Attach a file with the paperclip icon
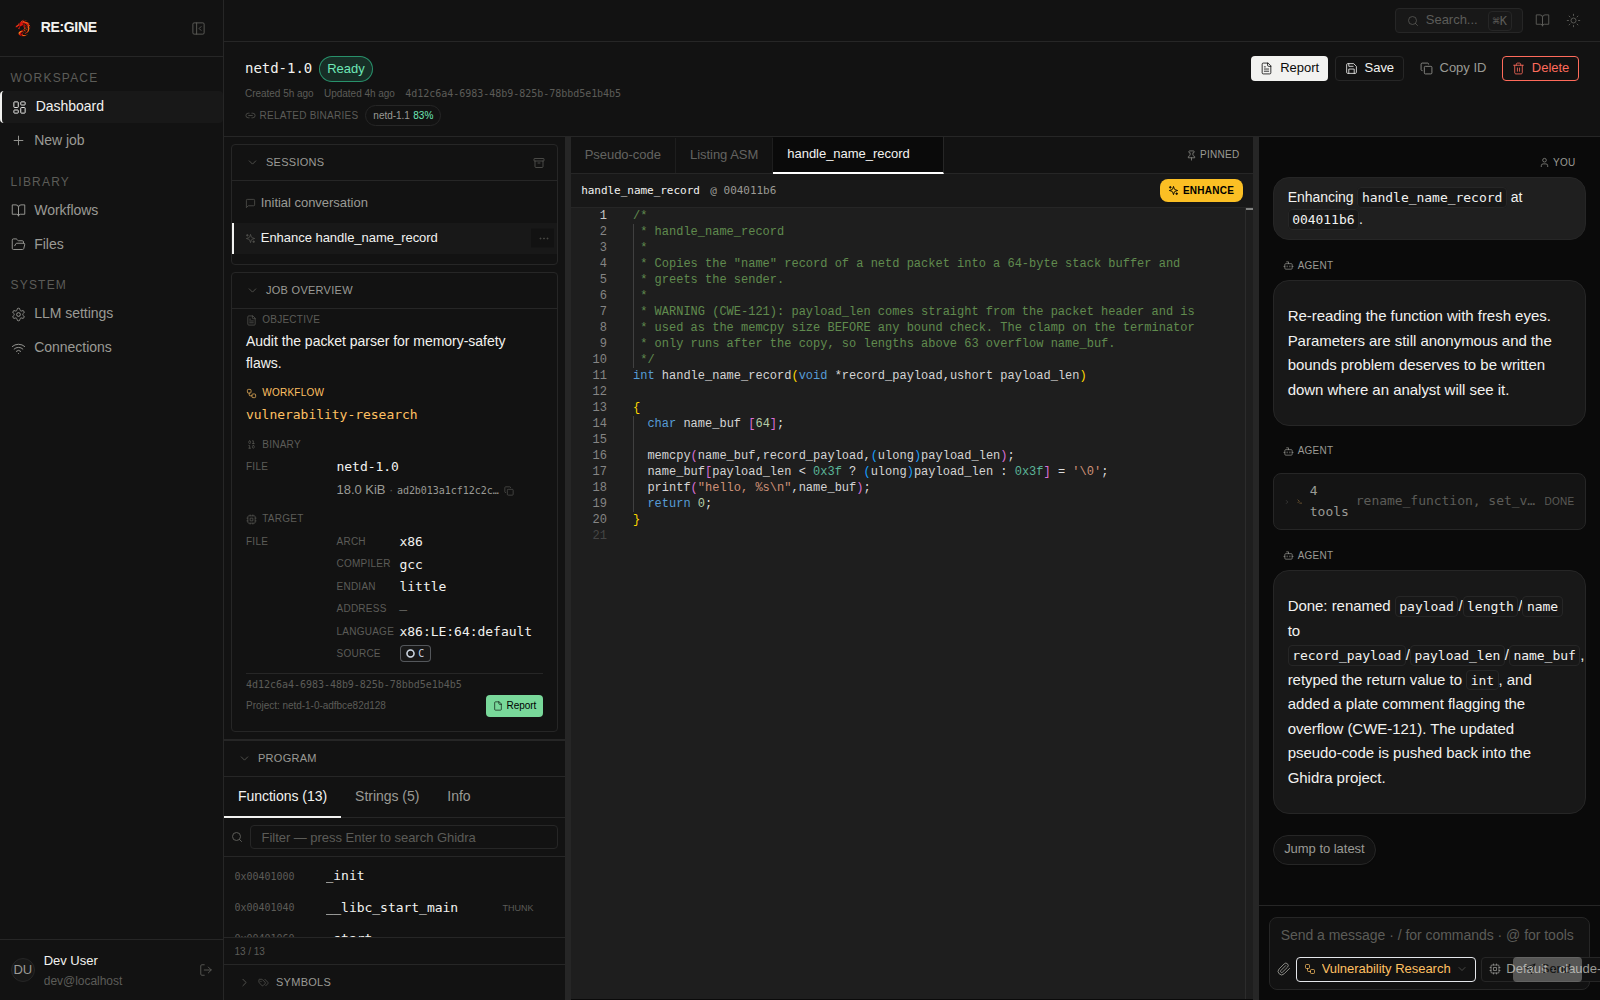Screen dimensions: 1600x1000 coord(1283,969)
